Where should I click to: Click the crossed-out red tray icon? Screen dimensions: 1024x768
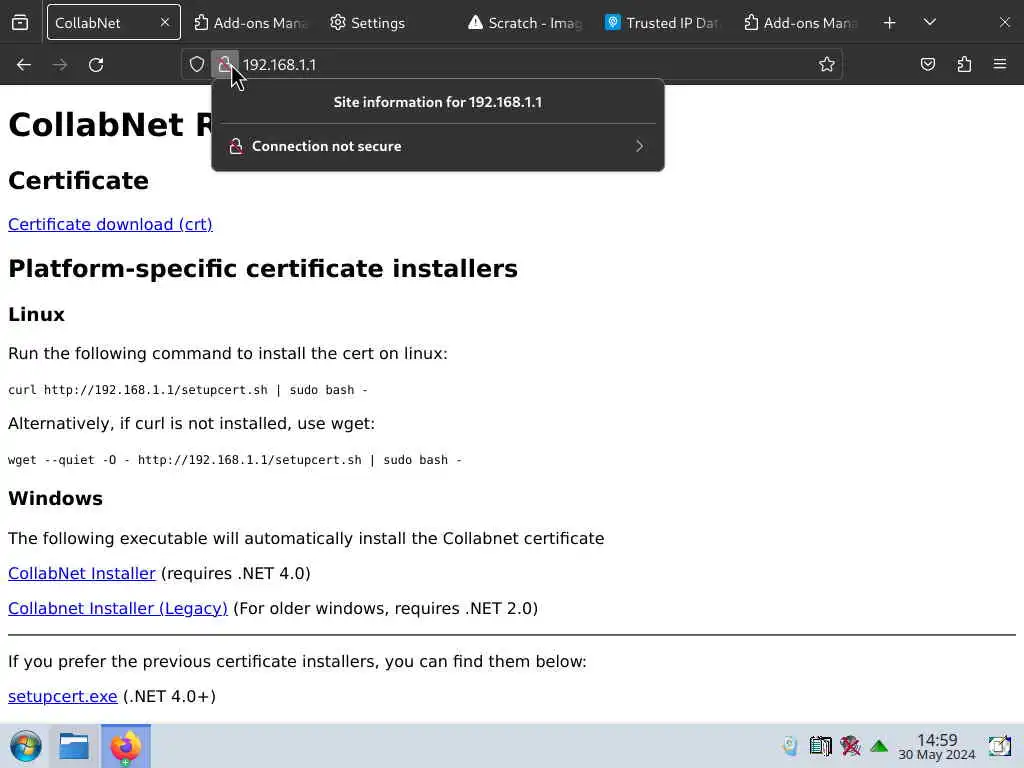[850, 746]
